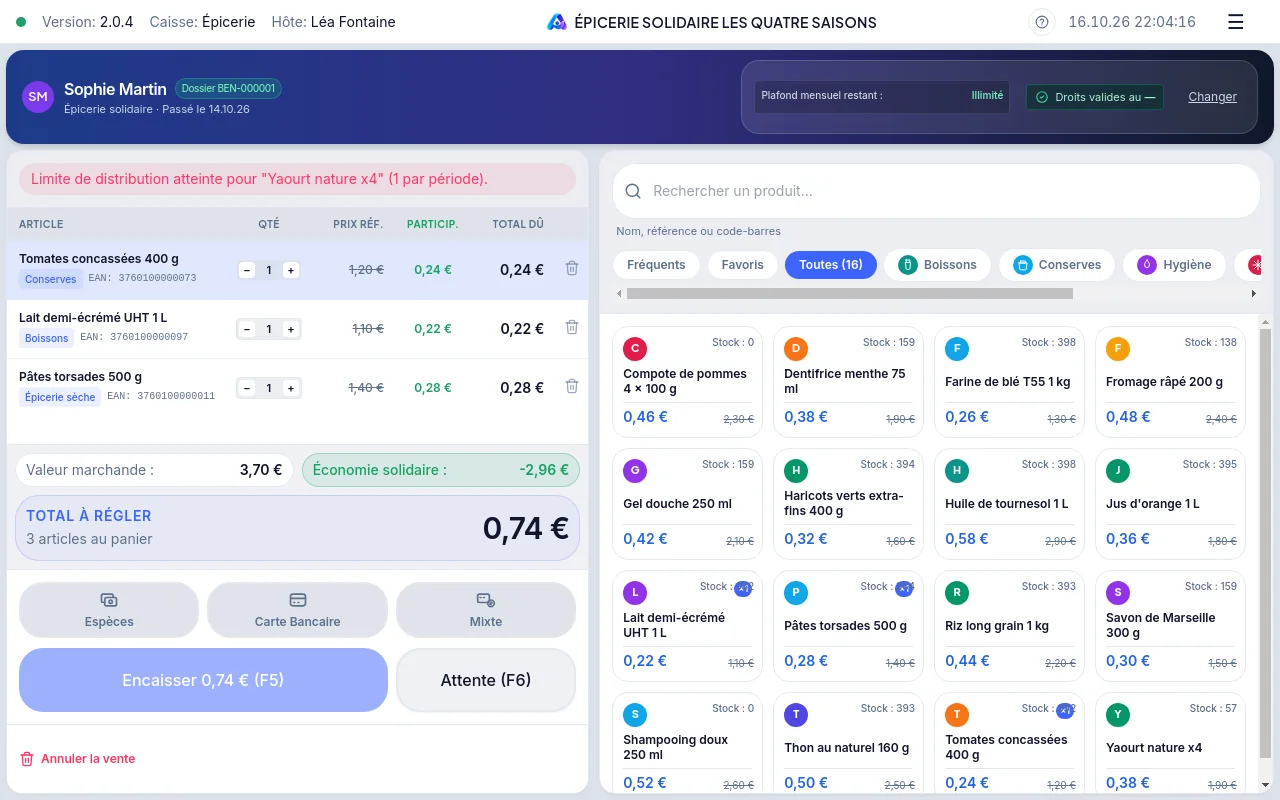Add one more Pâtes torsades with plus

[x=291, y=388]
